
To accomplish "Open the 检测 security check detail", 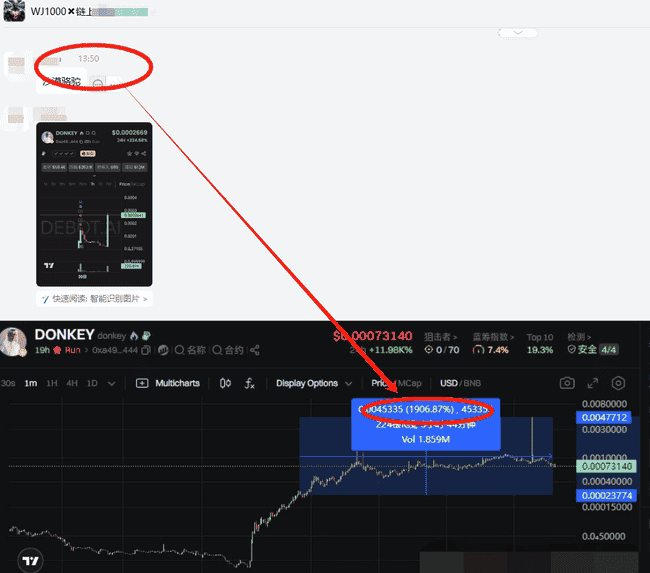I will 579,337.
